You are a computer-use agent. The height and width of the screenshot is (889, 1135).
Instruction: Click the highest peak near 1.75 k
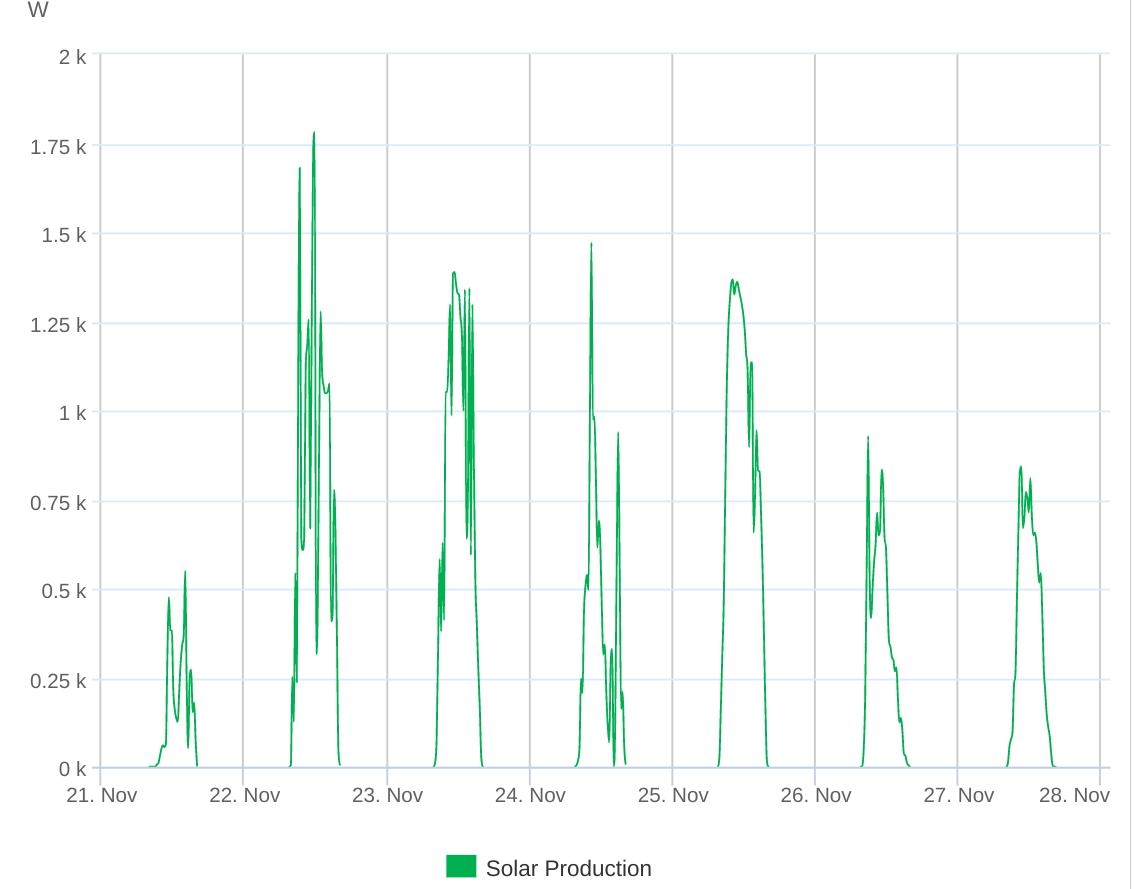pyautogui.click(x=314, y=134)
